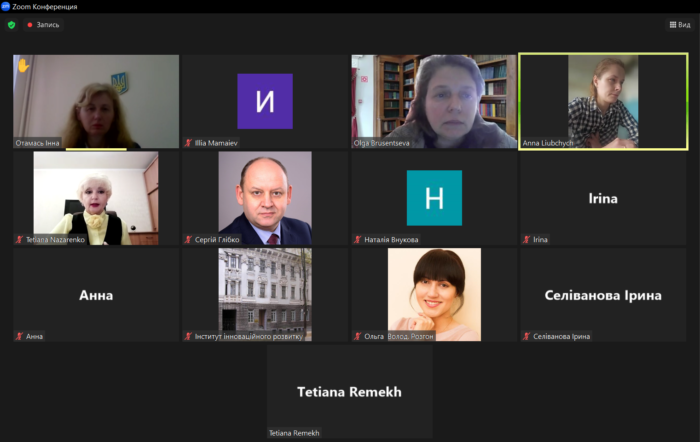Viewport: 700px width, 442px height.
Task: Open the Вид view layout button
Action: 680,25
